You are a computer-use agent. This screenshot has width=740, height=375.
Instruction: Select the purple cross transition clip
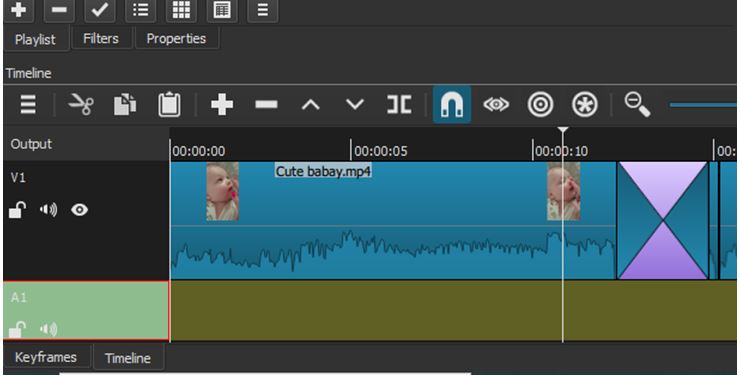(663, 220)
